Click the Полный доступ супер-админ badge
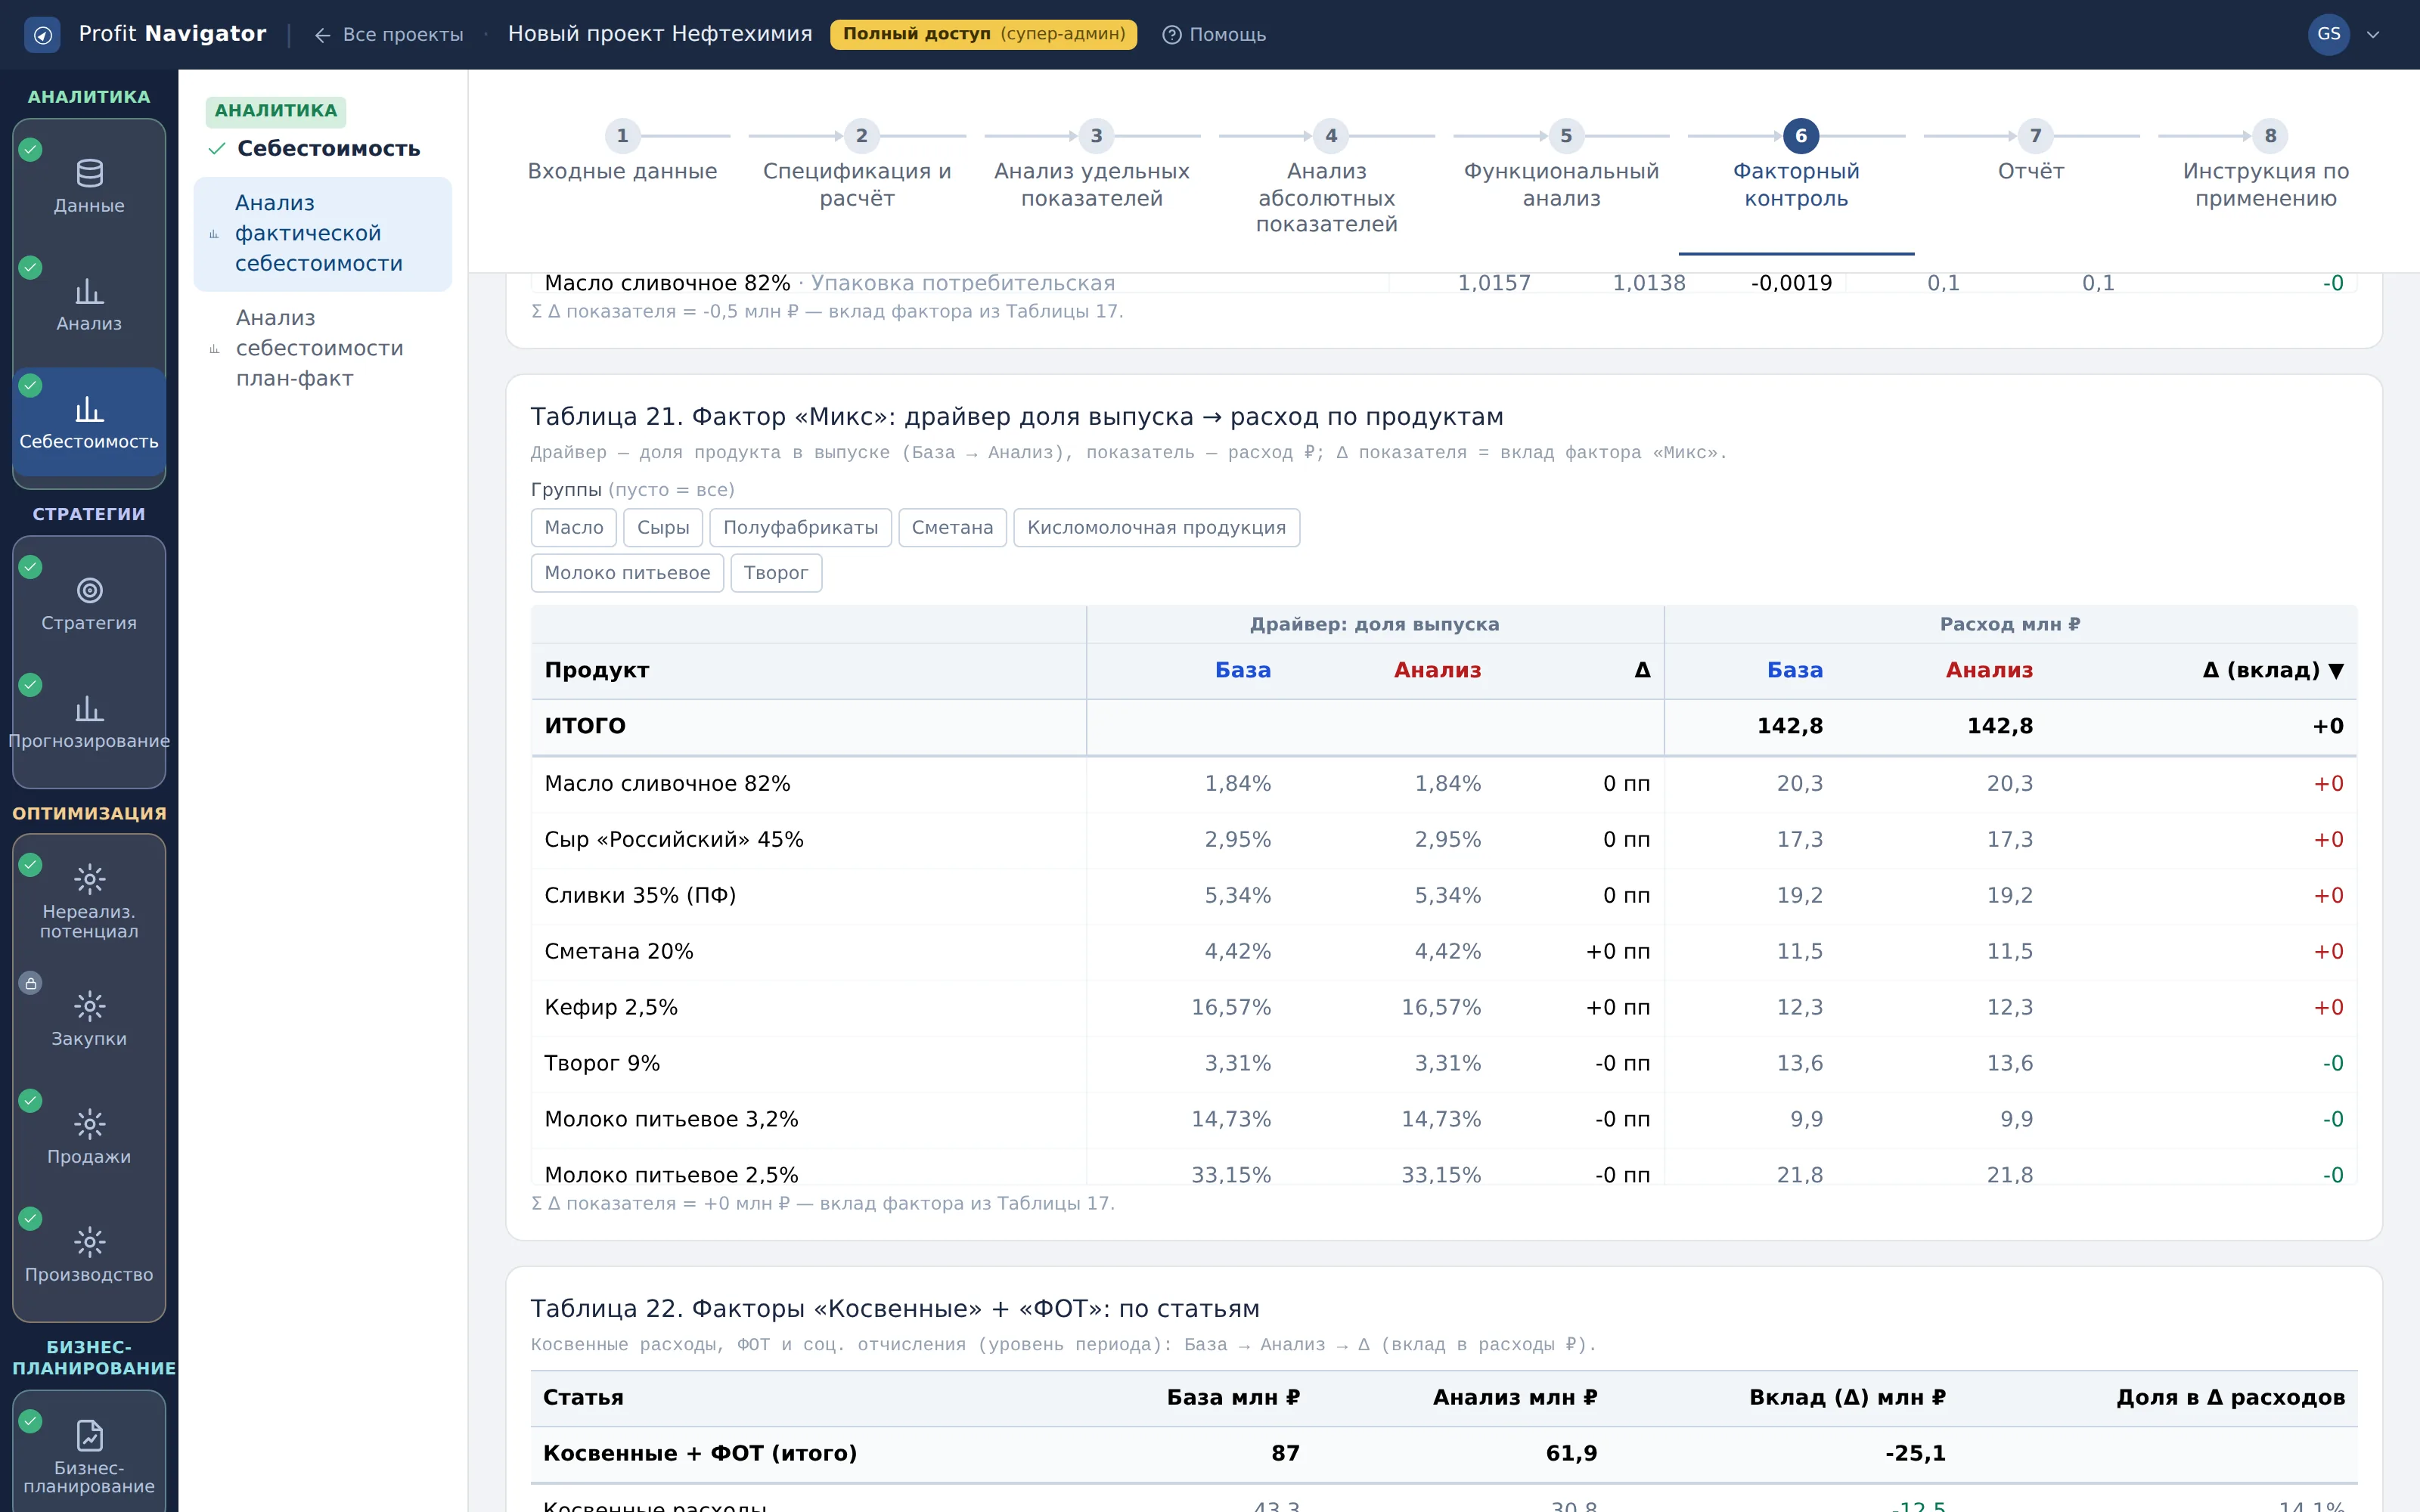The height and width of the screenshot is (1512, 2420). tap(983, 35)
